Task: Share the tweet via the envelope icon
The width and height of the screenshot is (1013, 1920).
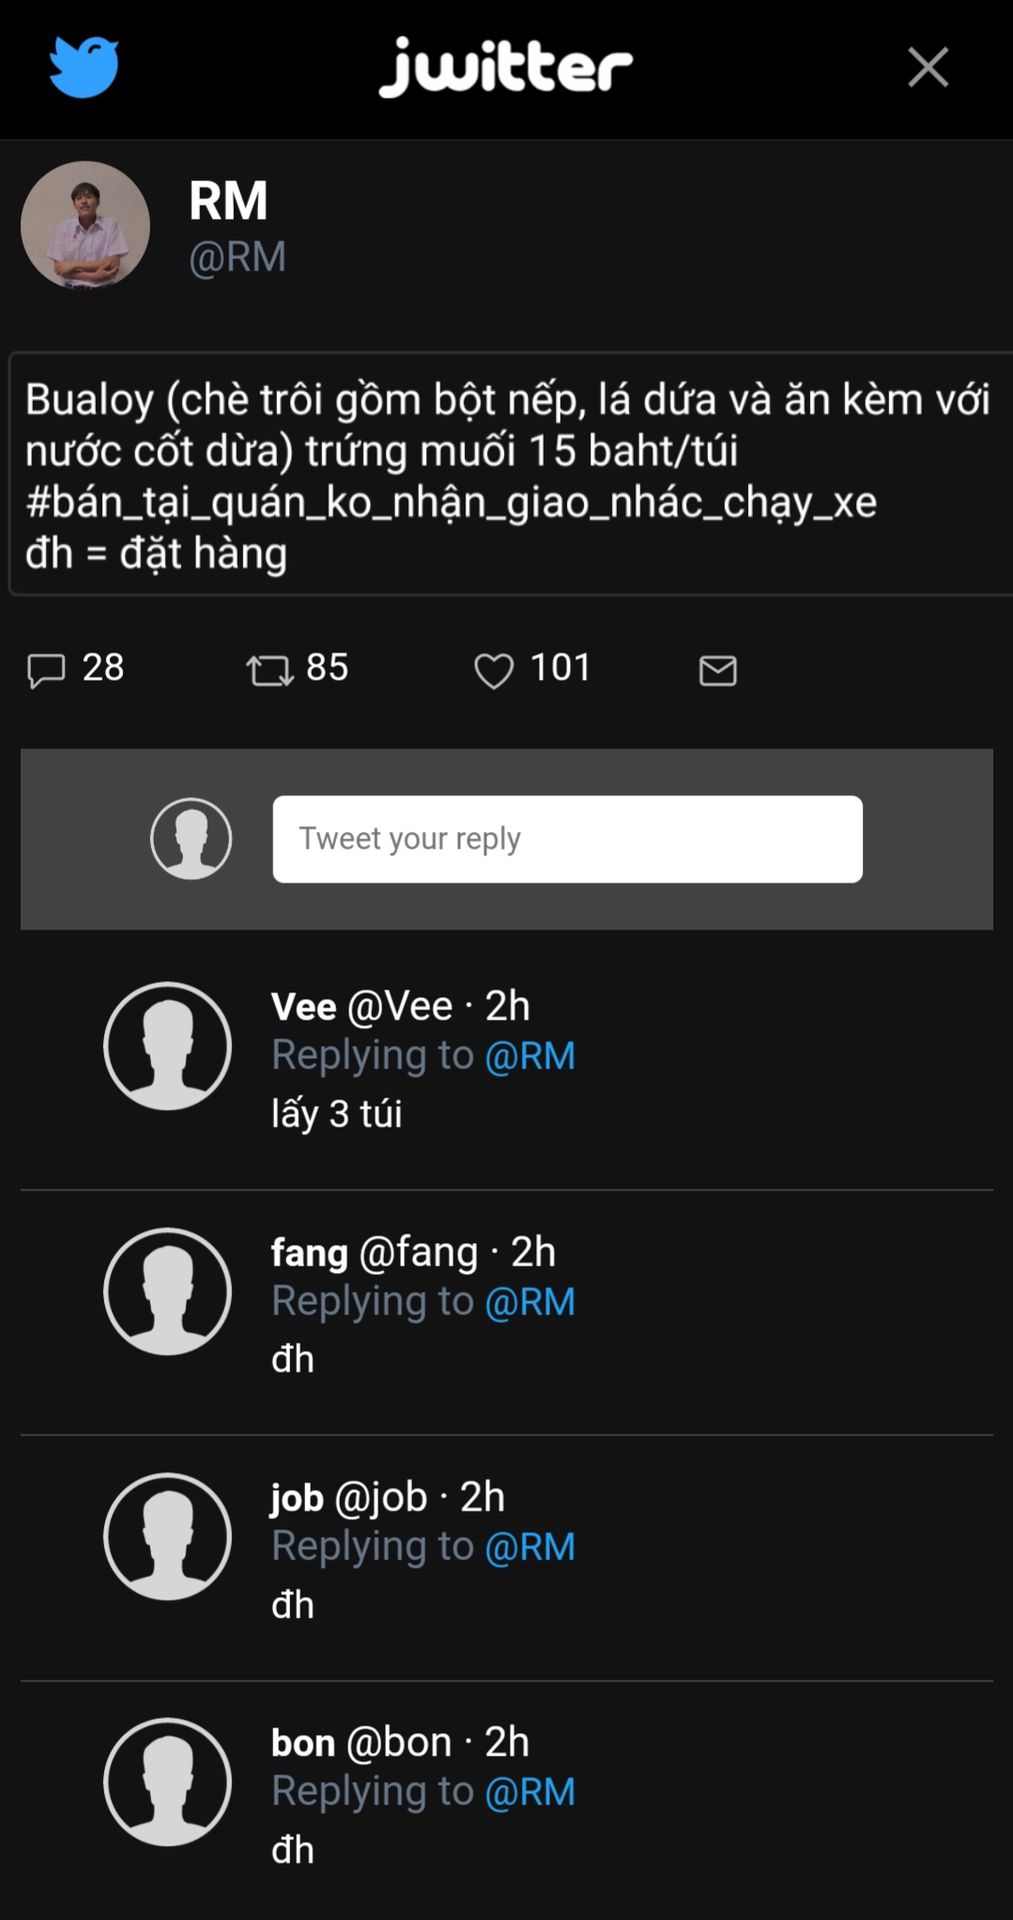Action: coord(717,670)
